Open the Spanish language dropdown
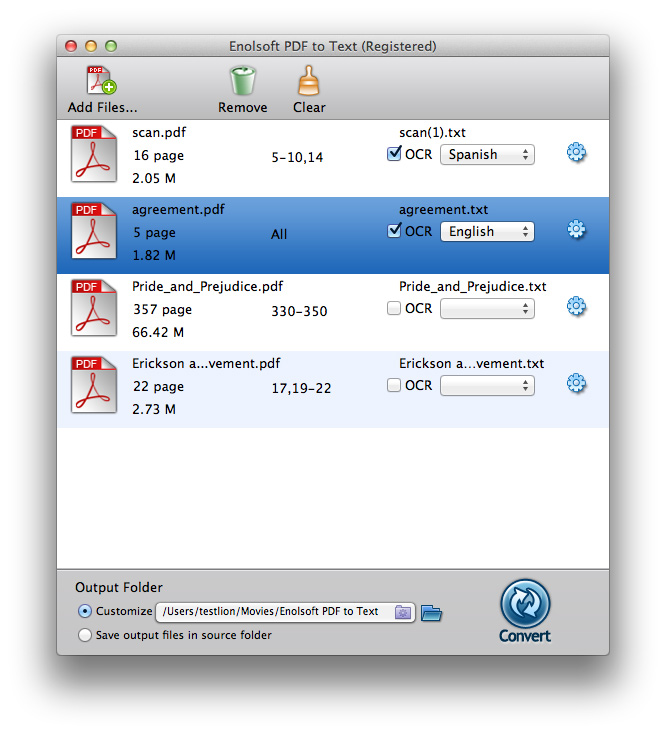This screenshot has height=734, width=666. [x=487, y=154]
